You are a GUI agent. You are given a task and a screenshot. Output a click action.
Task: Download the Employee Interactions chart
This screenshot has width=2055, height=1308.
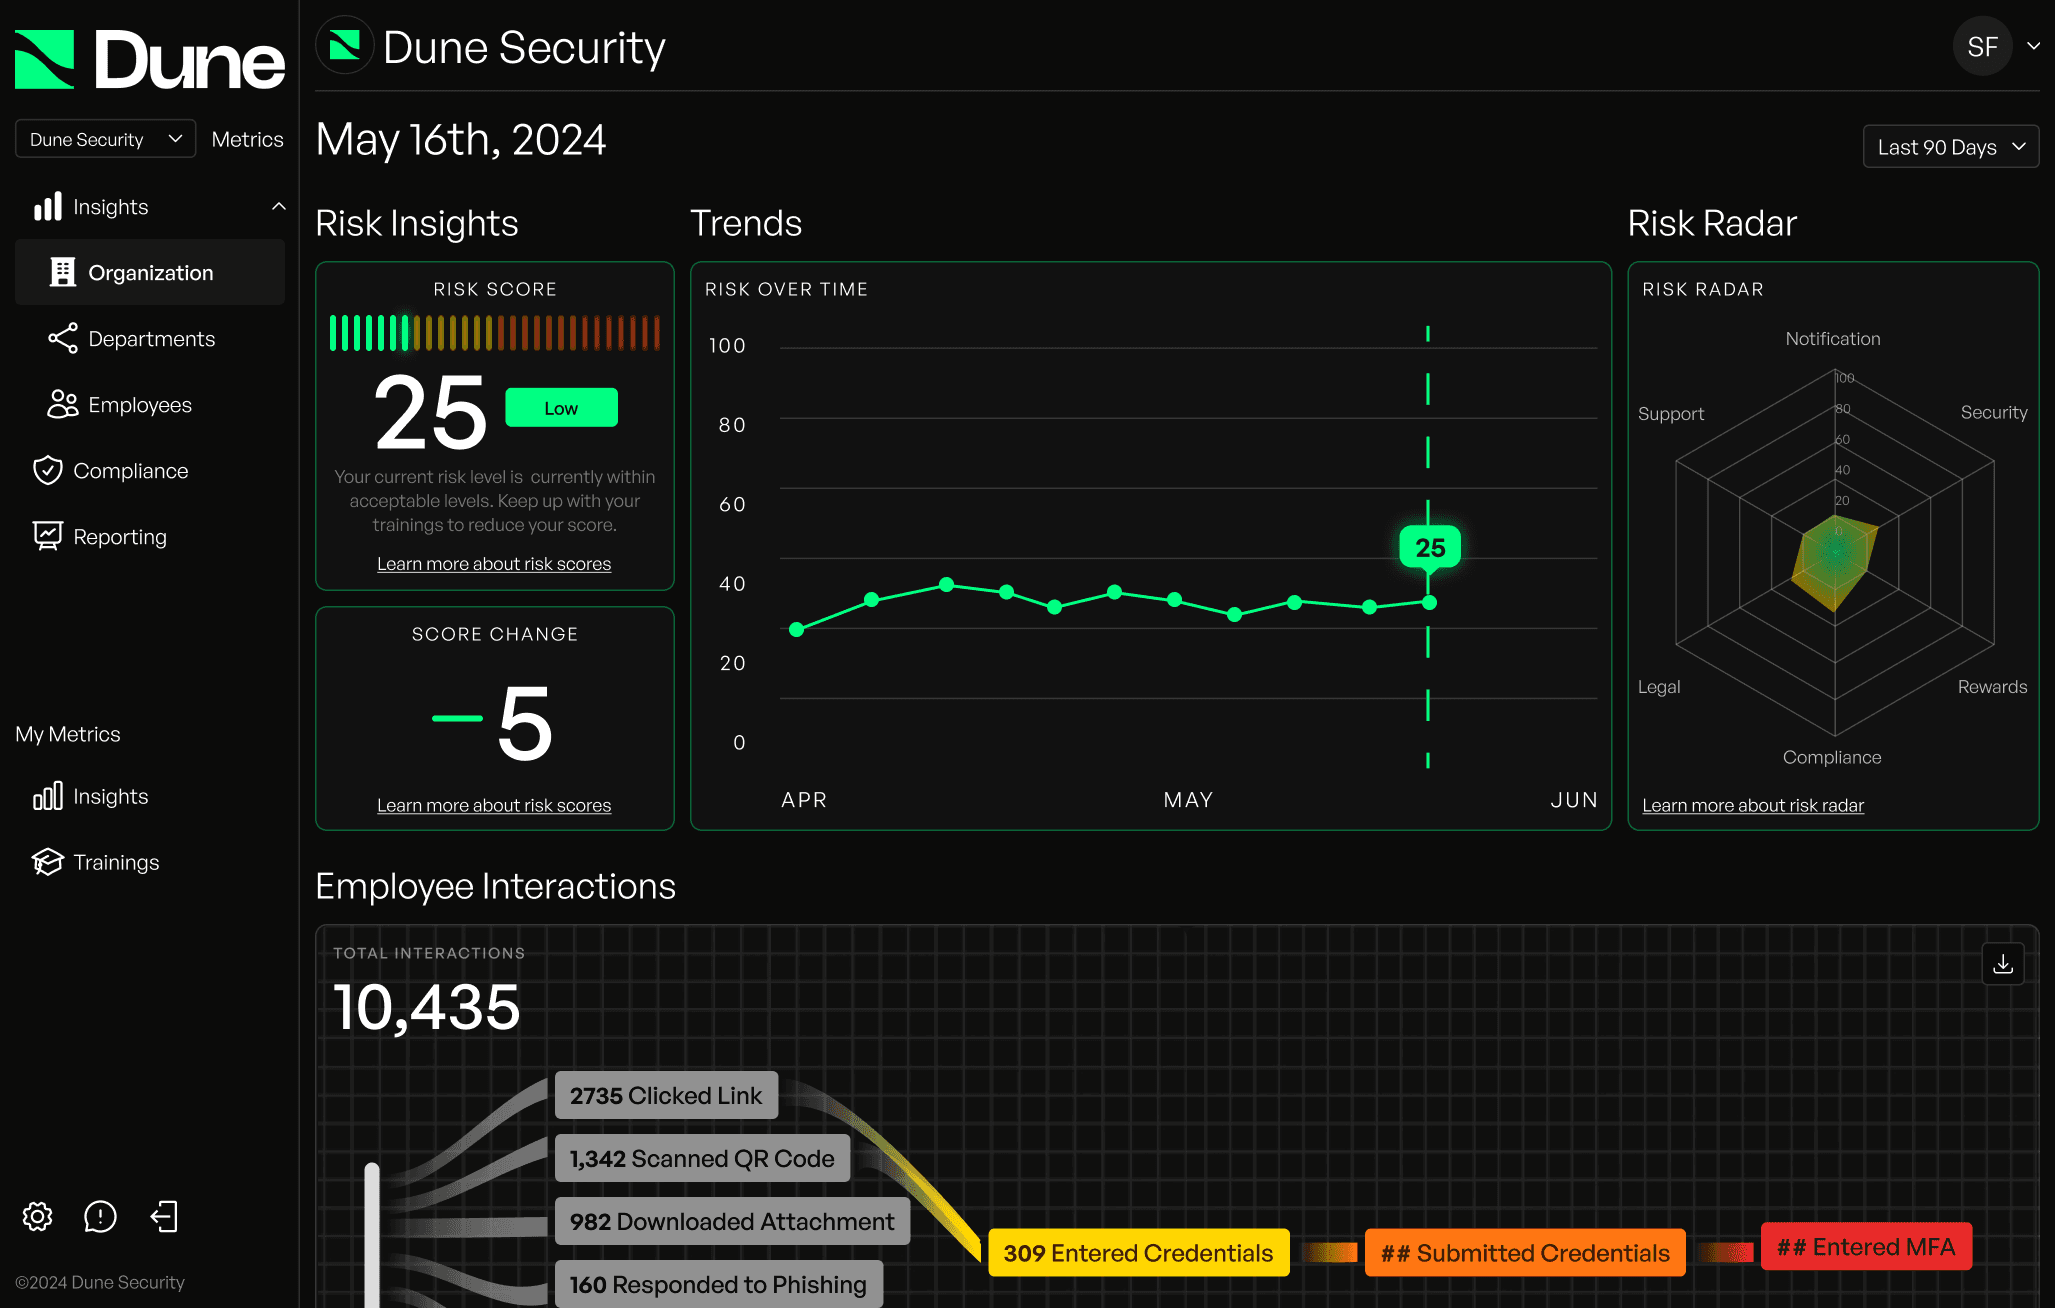click(2003, 964)
